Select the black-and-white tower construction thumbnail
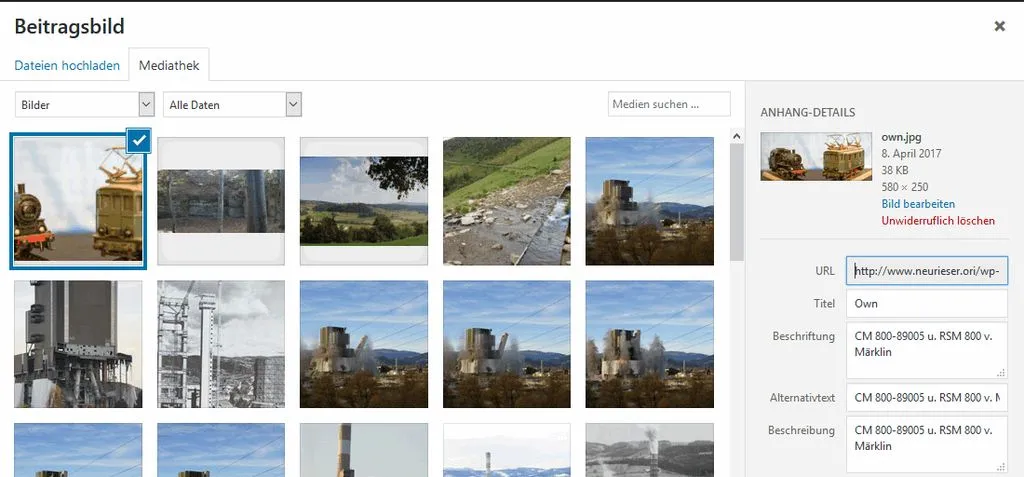The width and height of the screenshot is (1024, 477). (x=221, y=344)
